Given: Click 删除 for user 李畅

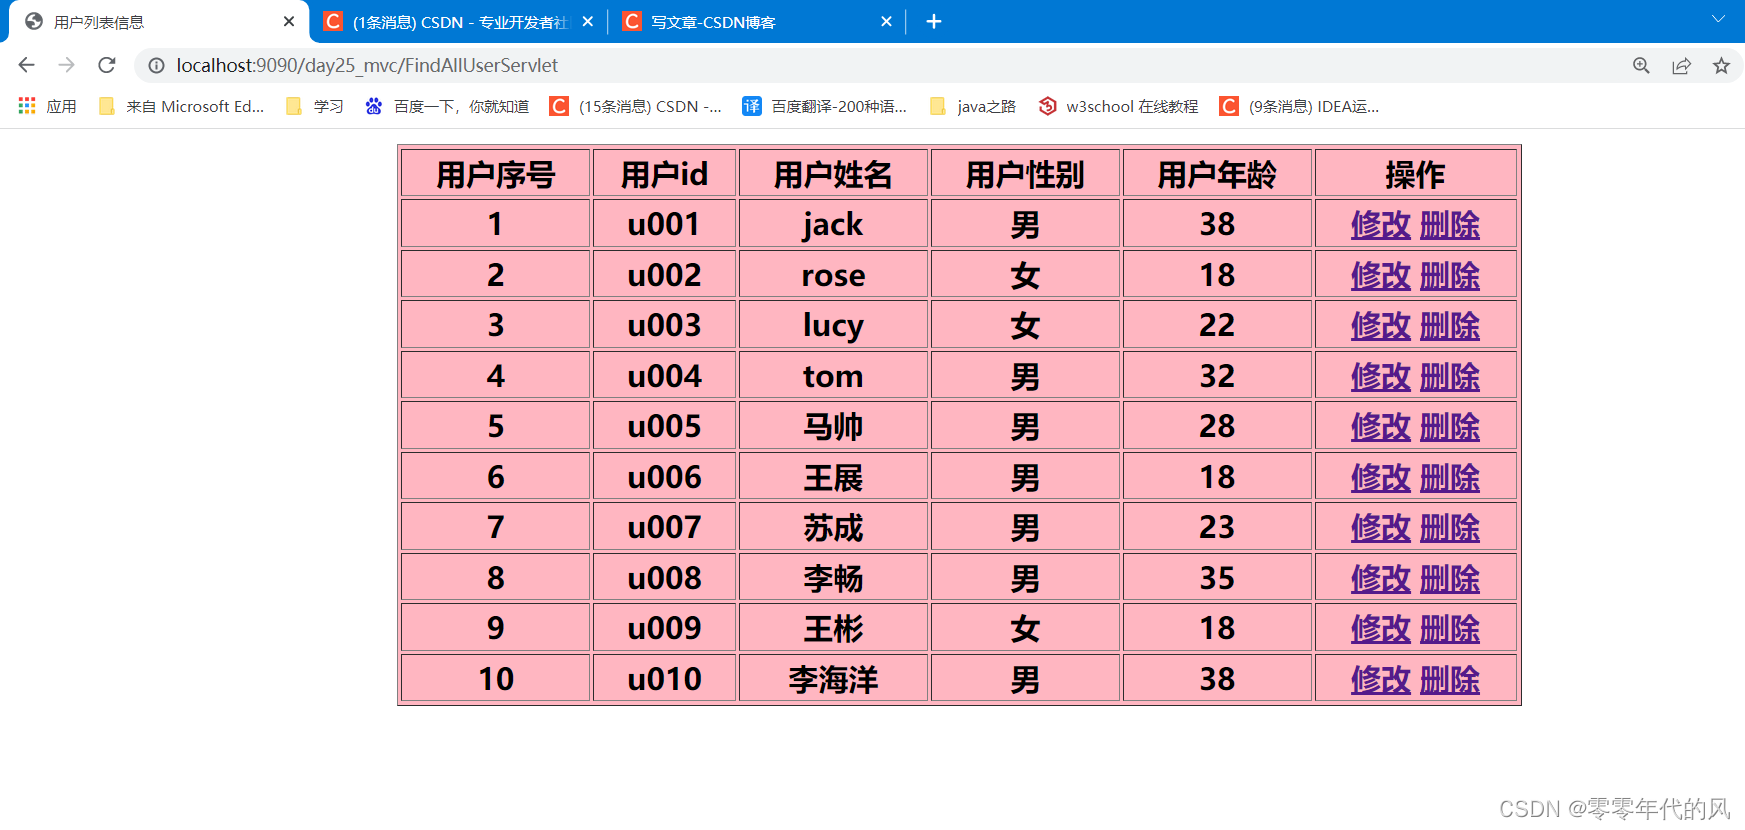Looking at the screenshot, I should pyautogui.click(x=1449, y=578).
